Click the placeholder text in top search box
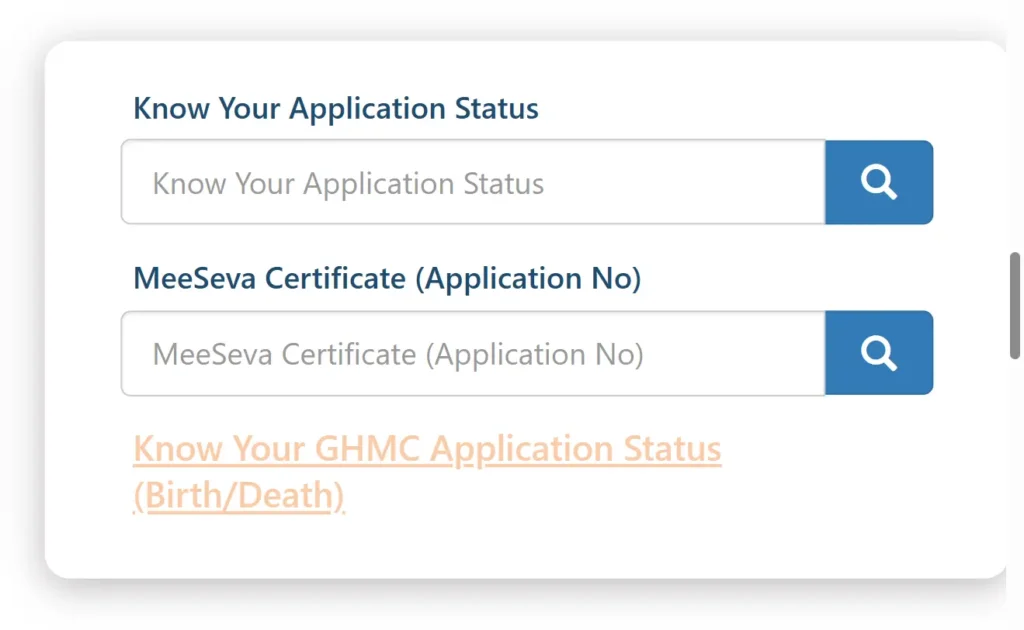 (x=346, y=183)
